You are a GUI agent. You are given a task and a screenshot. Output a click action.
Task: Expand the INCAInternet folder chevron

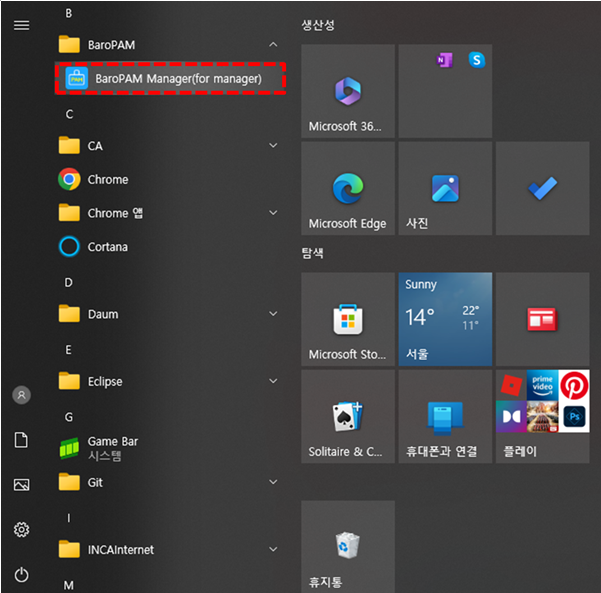click(x=273, y=549)
